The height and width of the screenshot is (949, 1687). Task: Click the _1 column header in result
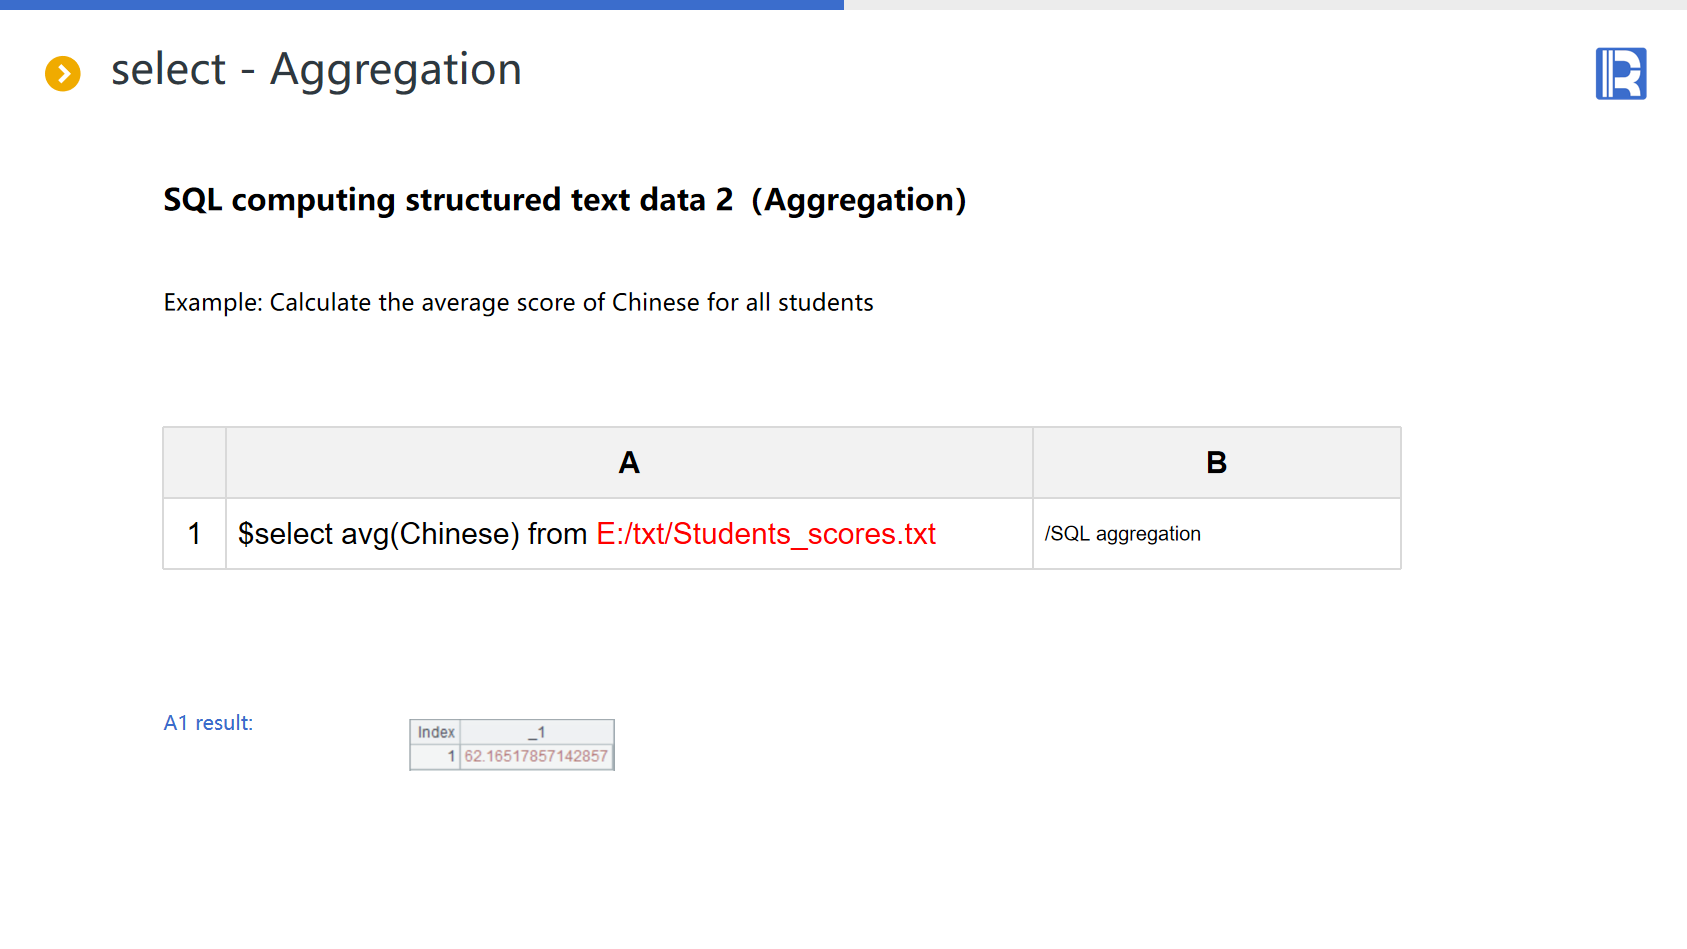click(x=536, y=732)
